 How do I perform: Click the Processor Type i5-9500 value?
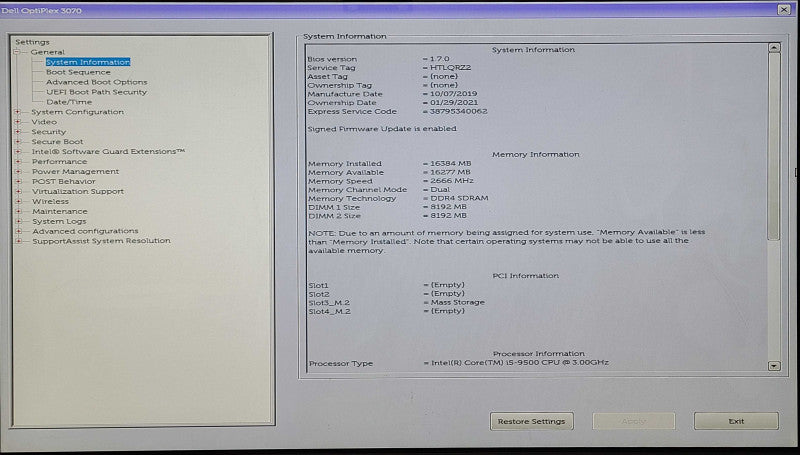[520, 363]
